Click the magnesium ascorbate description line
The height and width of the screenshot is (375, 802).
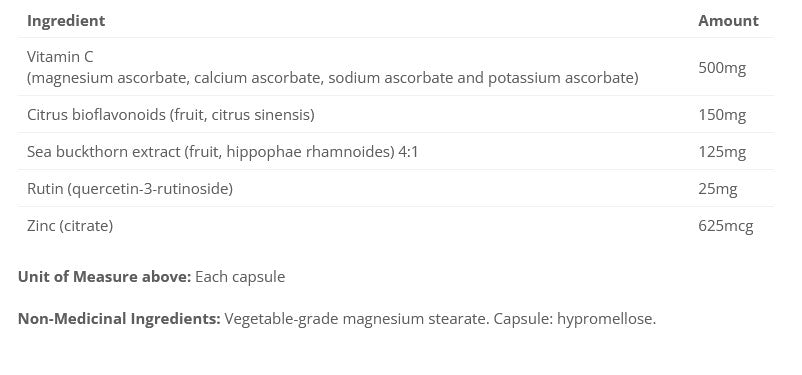[x=333, y=78]
